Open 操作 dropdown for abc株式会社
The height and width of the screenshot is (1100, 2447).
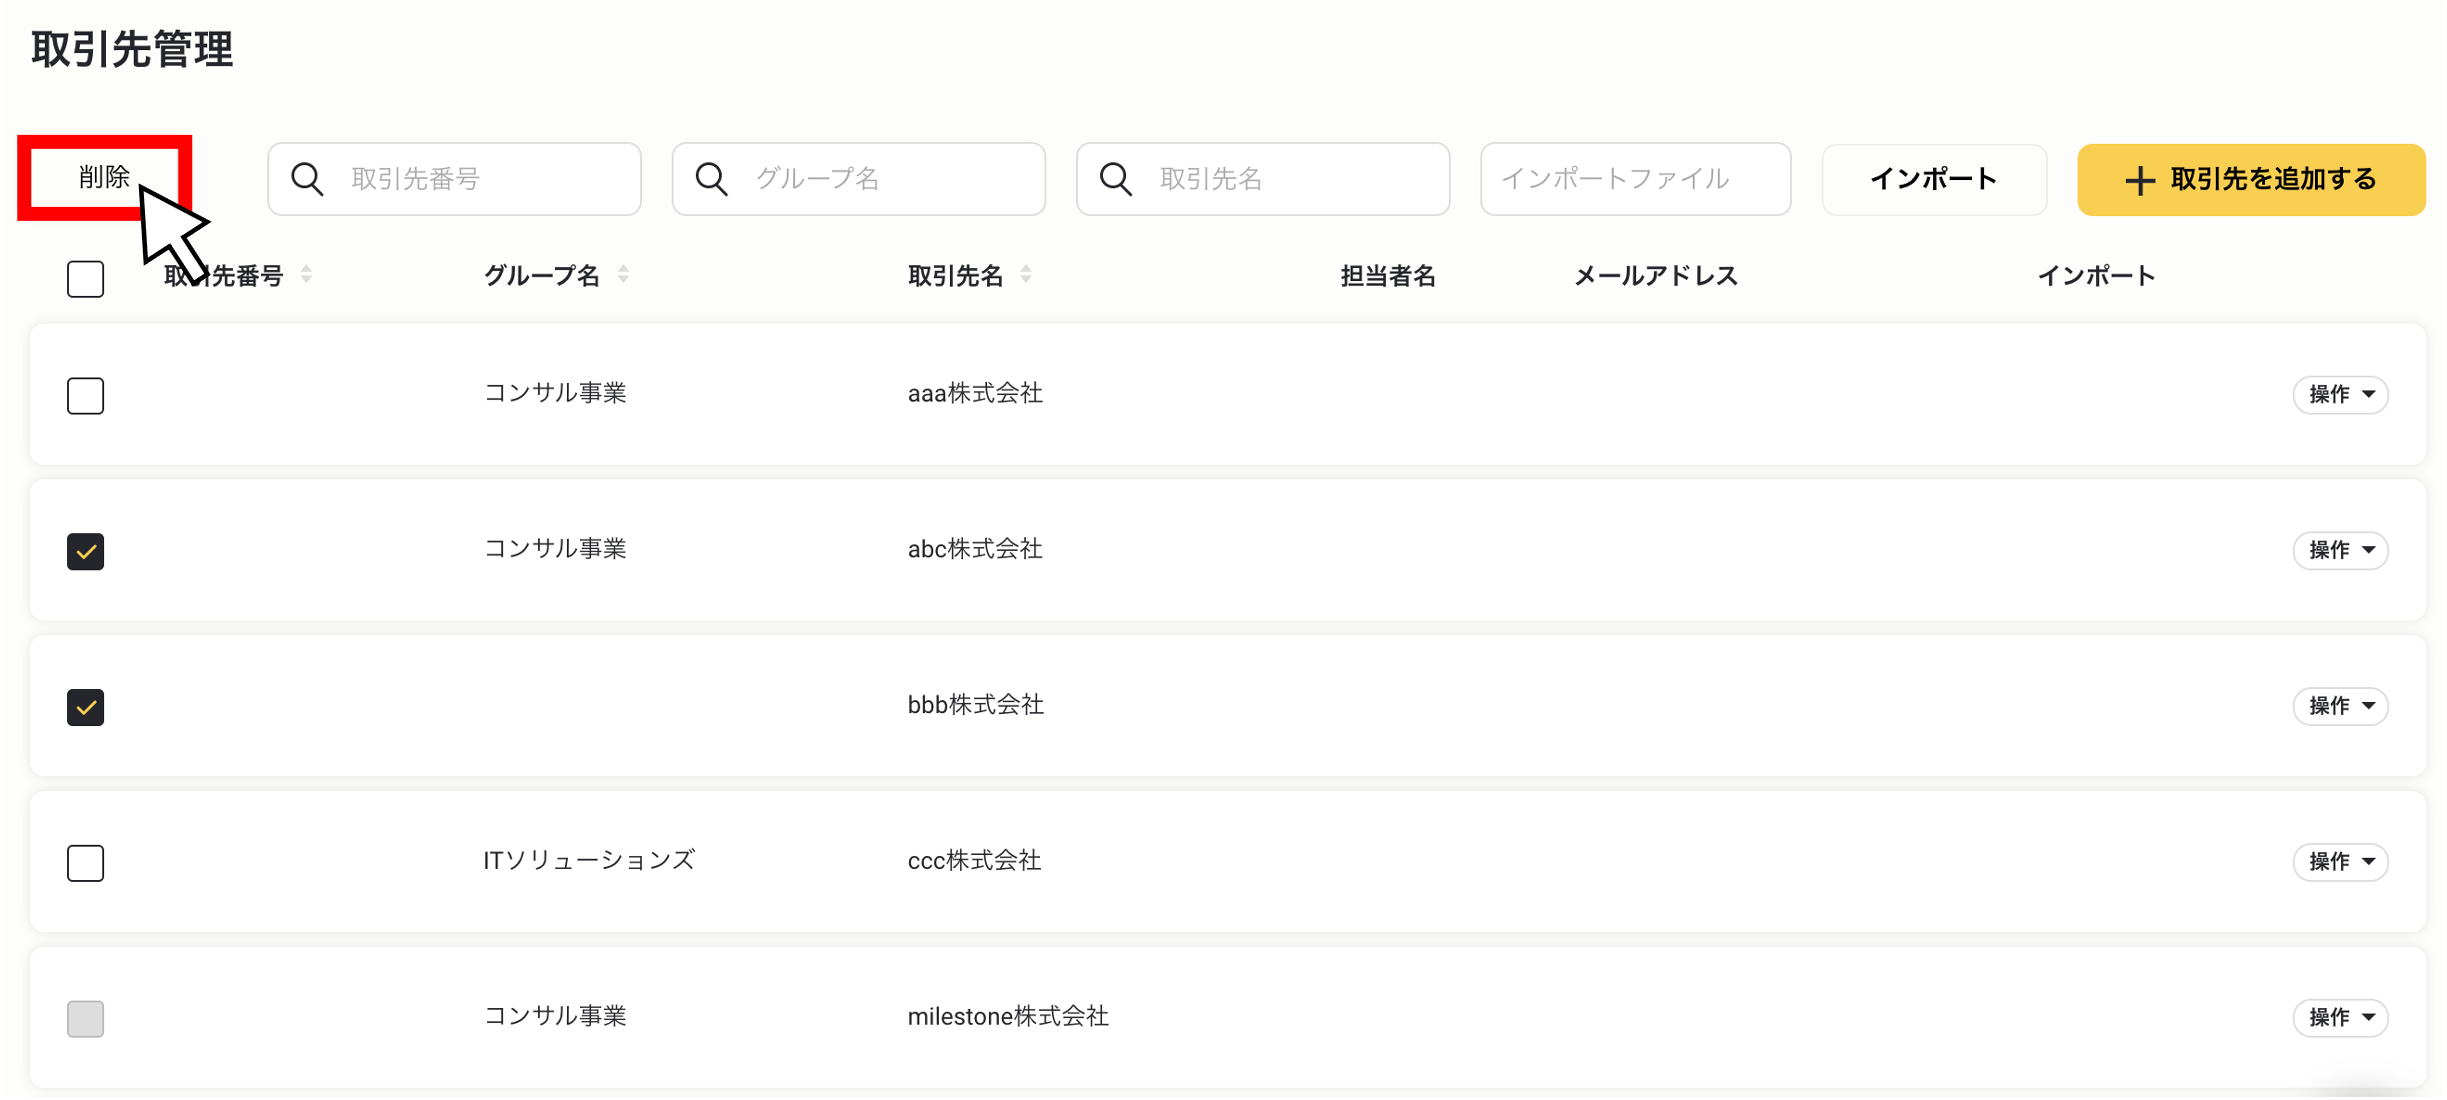point(2340,550)
